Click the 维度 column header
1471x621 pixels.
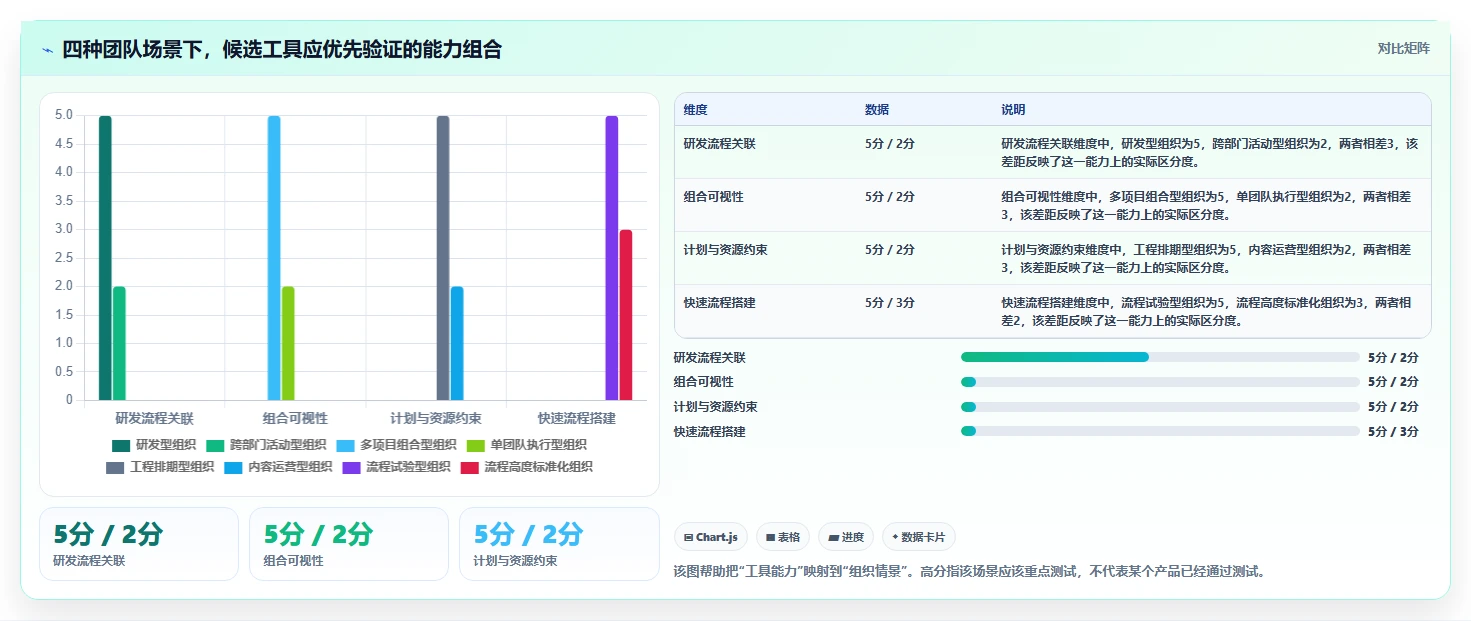point(696,110)
